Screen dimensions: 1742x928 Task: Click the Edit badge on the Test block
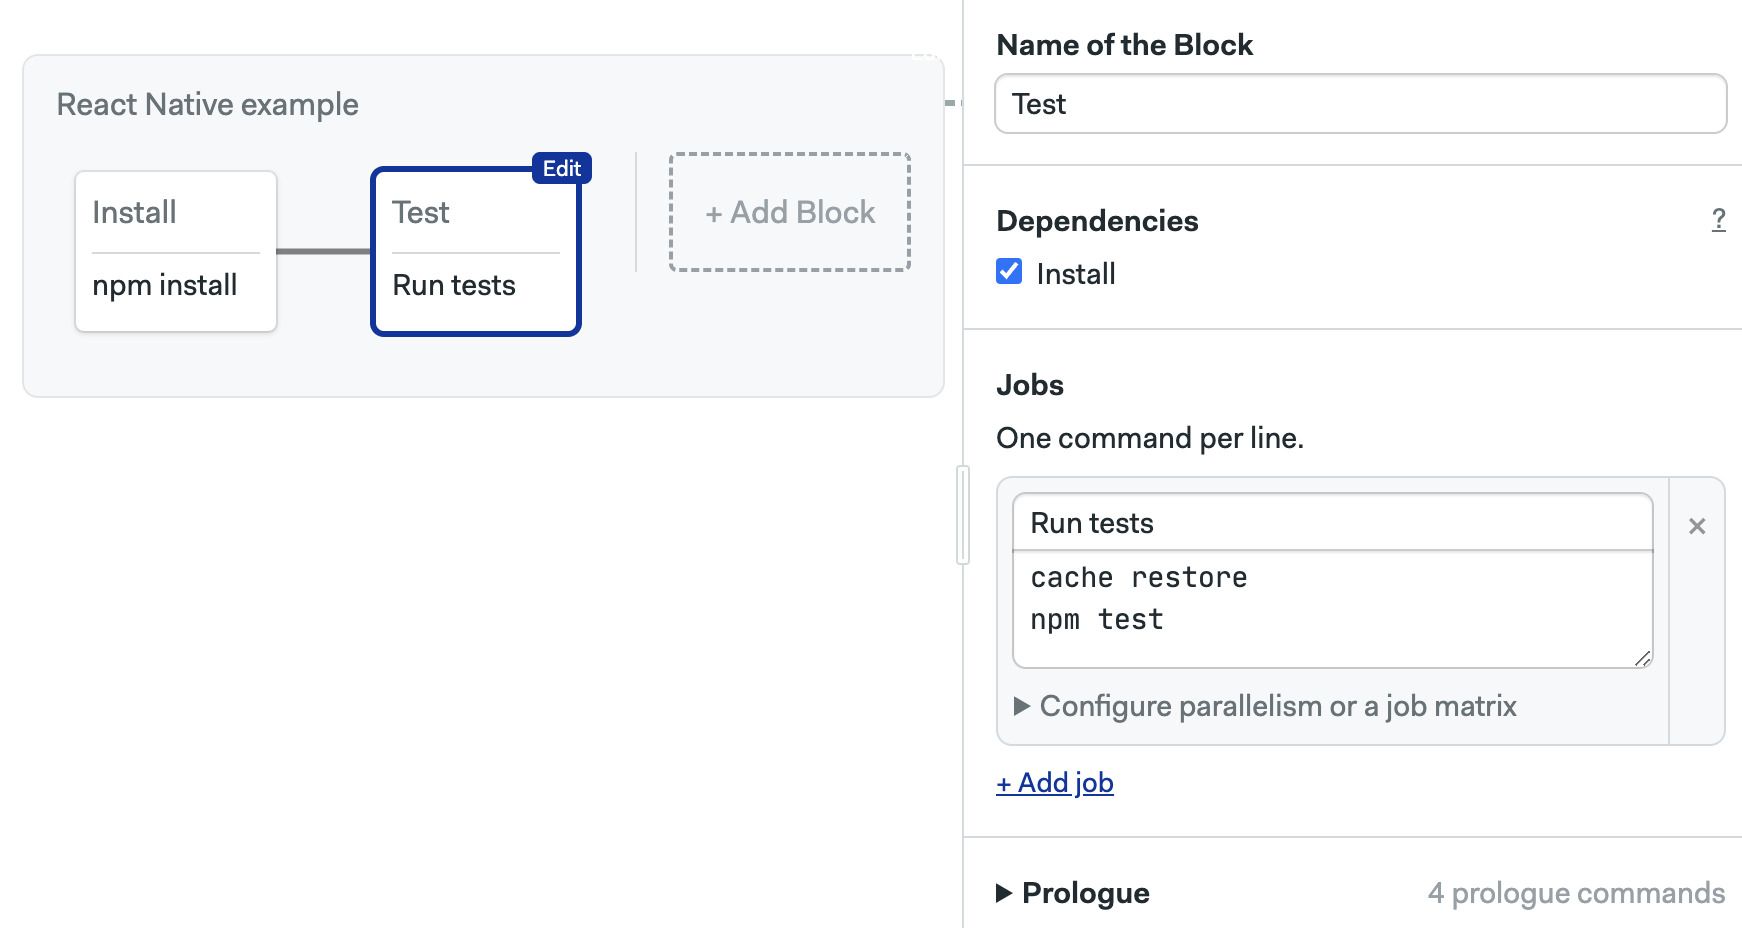(563, 168)
